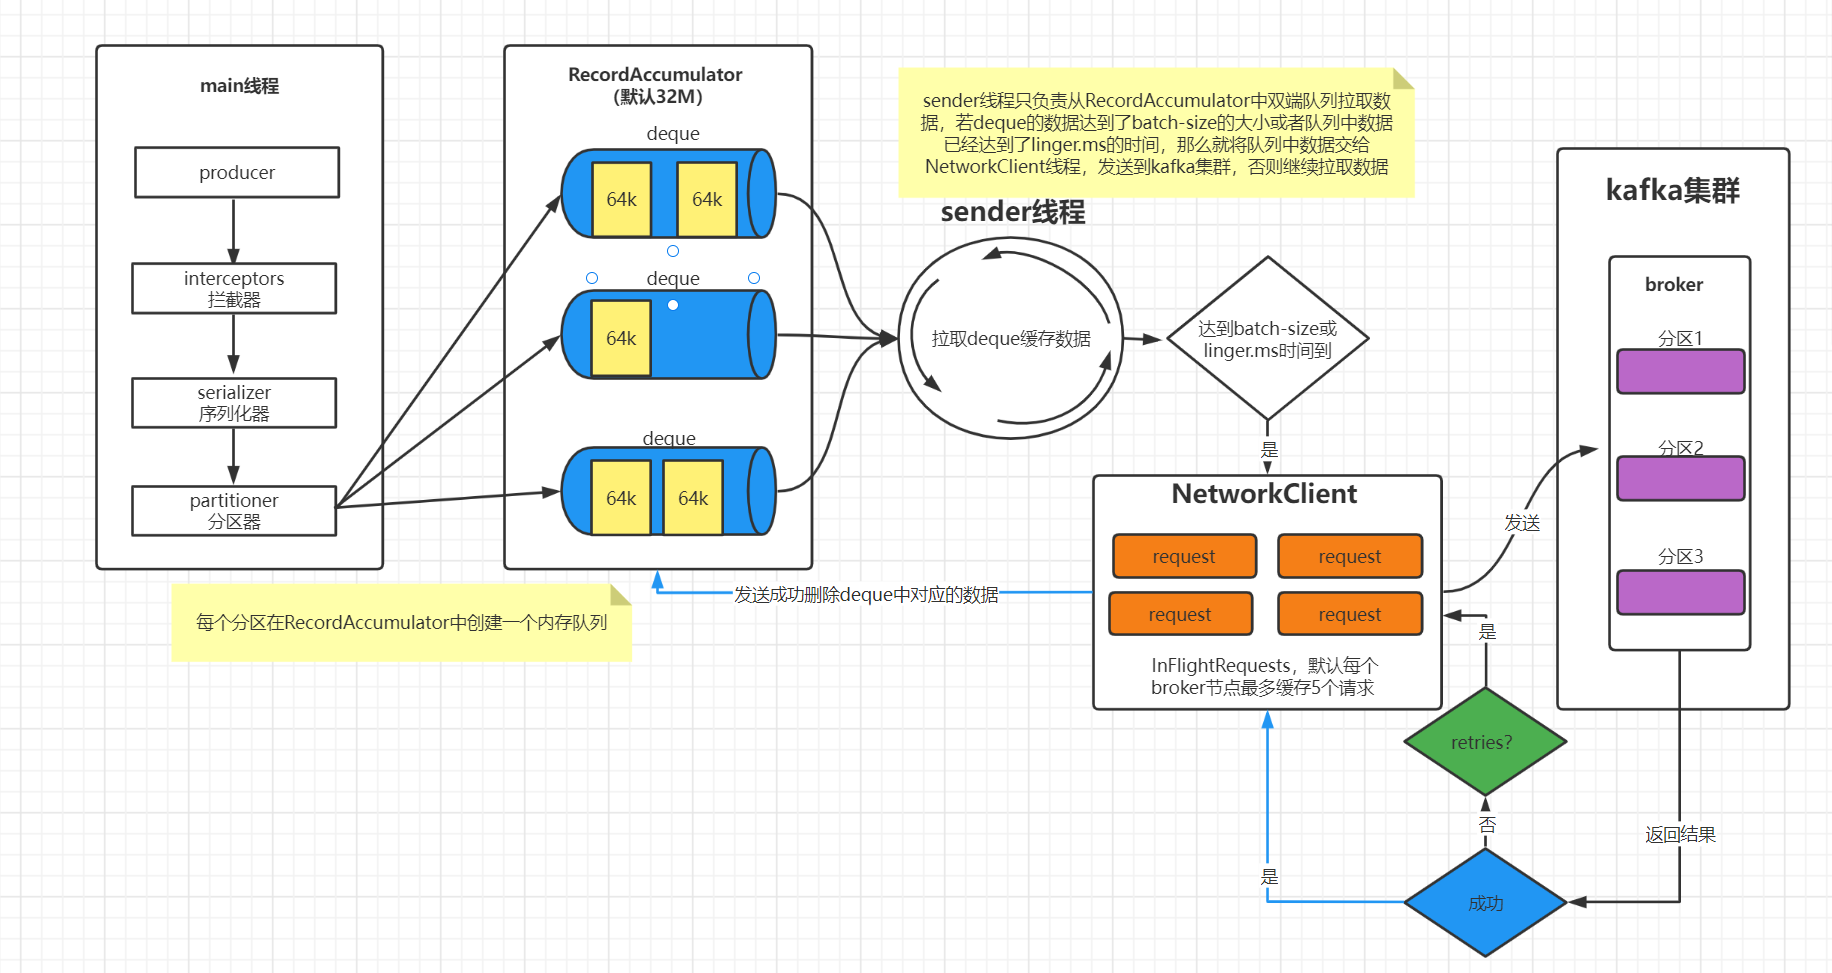1832x973 pixels.
Task: Click the 是 label below the batch-size diamond
Action: point(1269,449)
